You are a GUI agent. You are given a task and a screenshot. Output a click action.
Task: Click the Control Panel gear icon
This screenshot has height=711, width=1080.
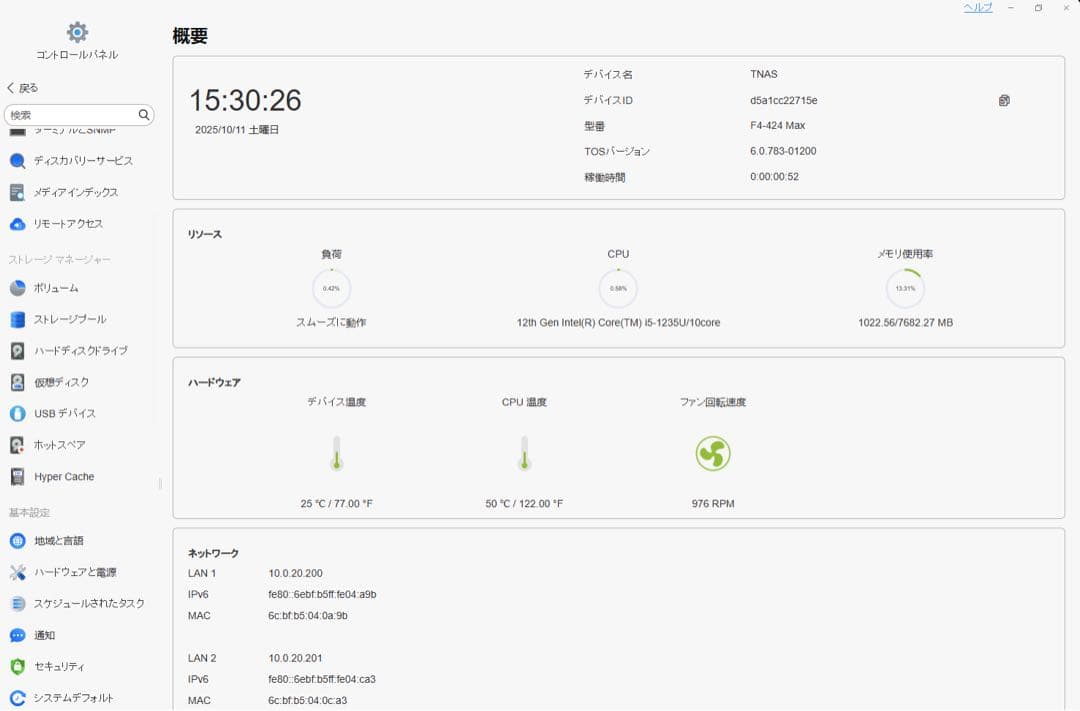pos(77,33)
